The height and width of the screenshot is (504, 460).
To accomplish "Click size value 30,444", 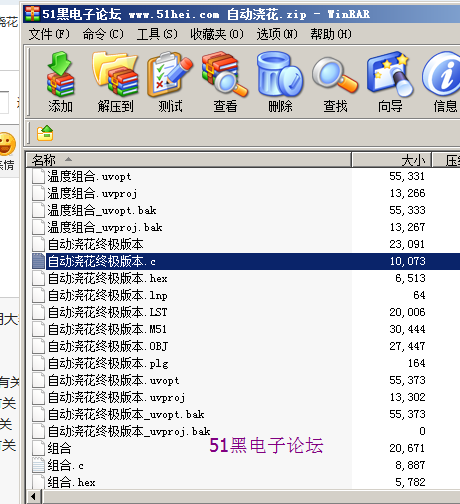I will coord(407,329).
